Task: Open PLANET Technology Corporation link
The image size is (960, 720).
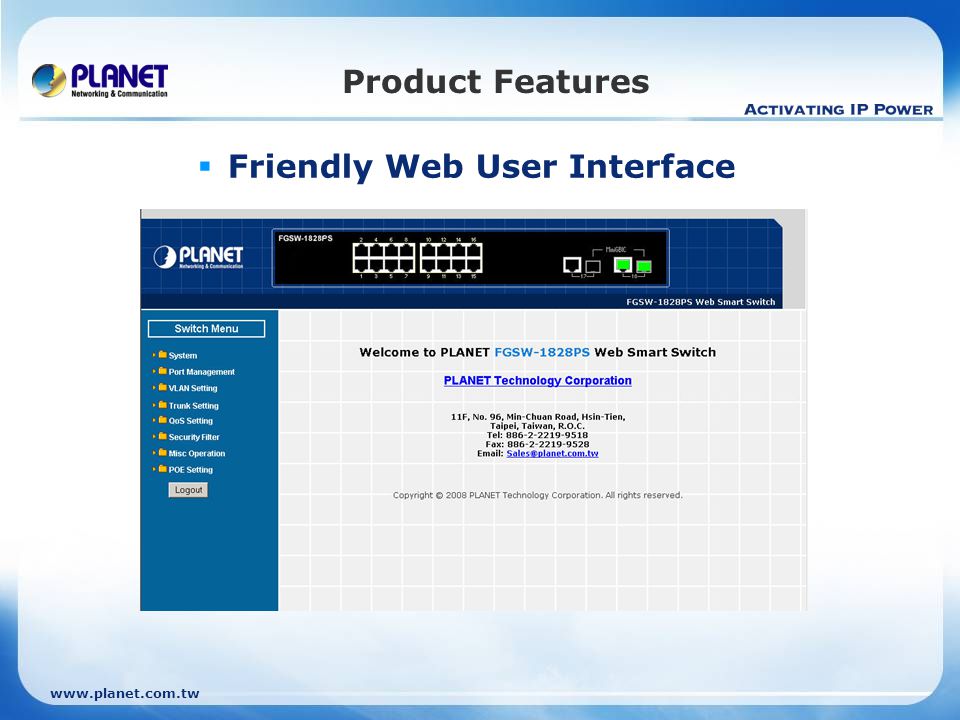Action: click(538, 380)
